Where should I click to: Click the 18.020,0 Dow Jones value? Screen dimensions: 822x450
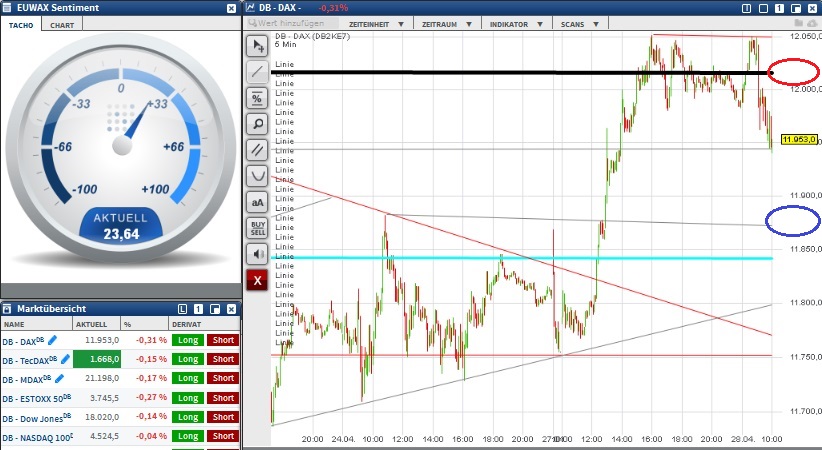point(104,417)
